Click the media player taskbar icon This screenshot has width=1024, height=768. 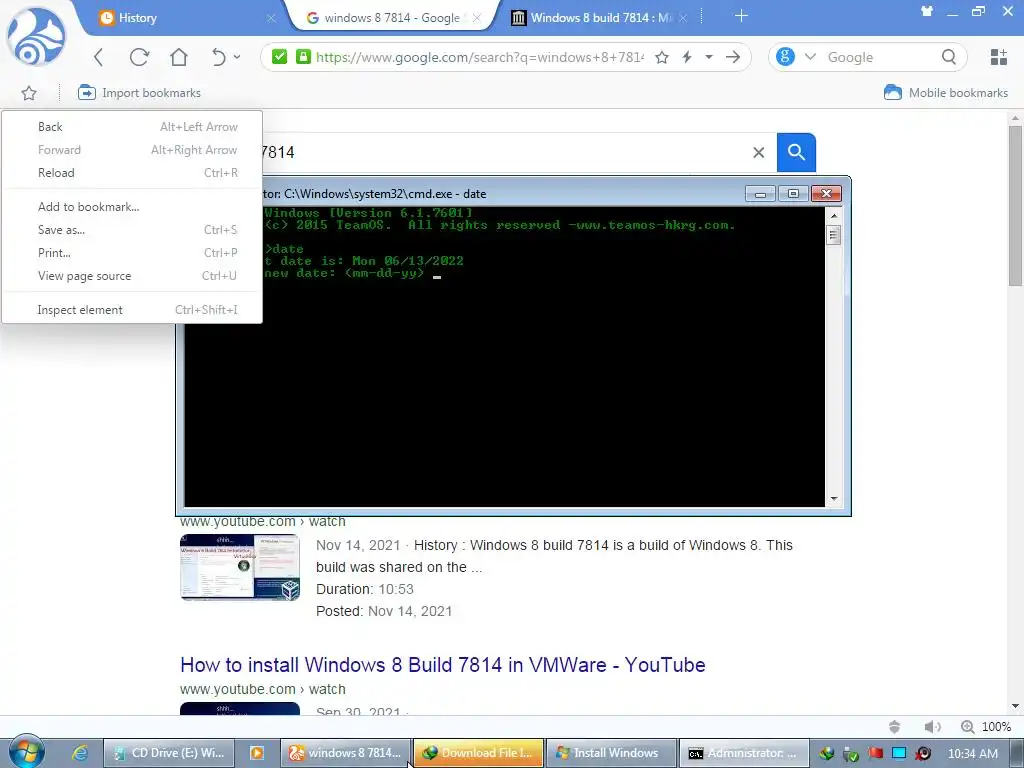coord(257,753)
